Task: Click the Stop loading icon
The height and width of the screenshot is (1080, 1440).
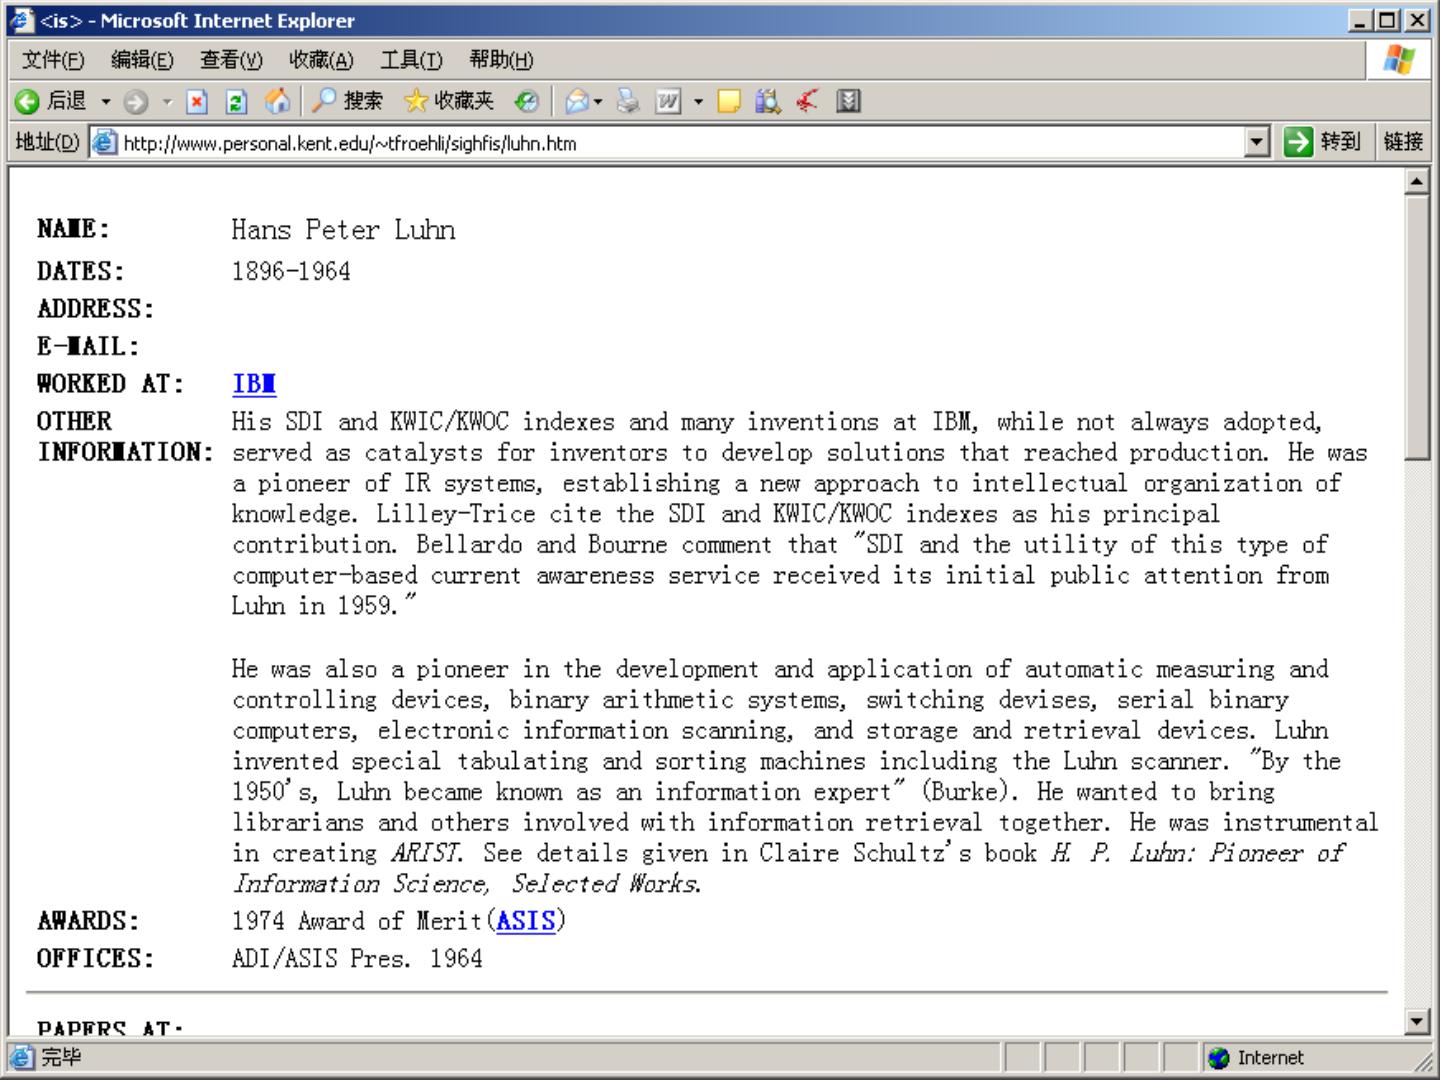Action: coord(197,101)
